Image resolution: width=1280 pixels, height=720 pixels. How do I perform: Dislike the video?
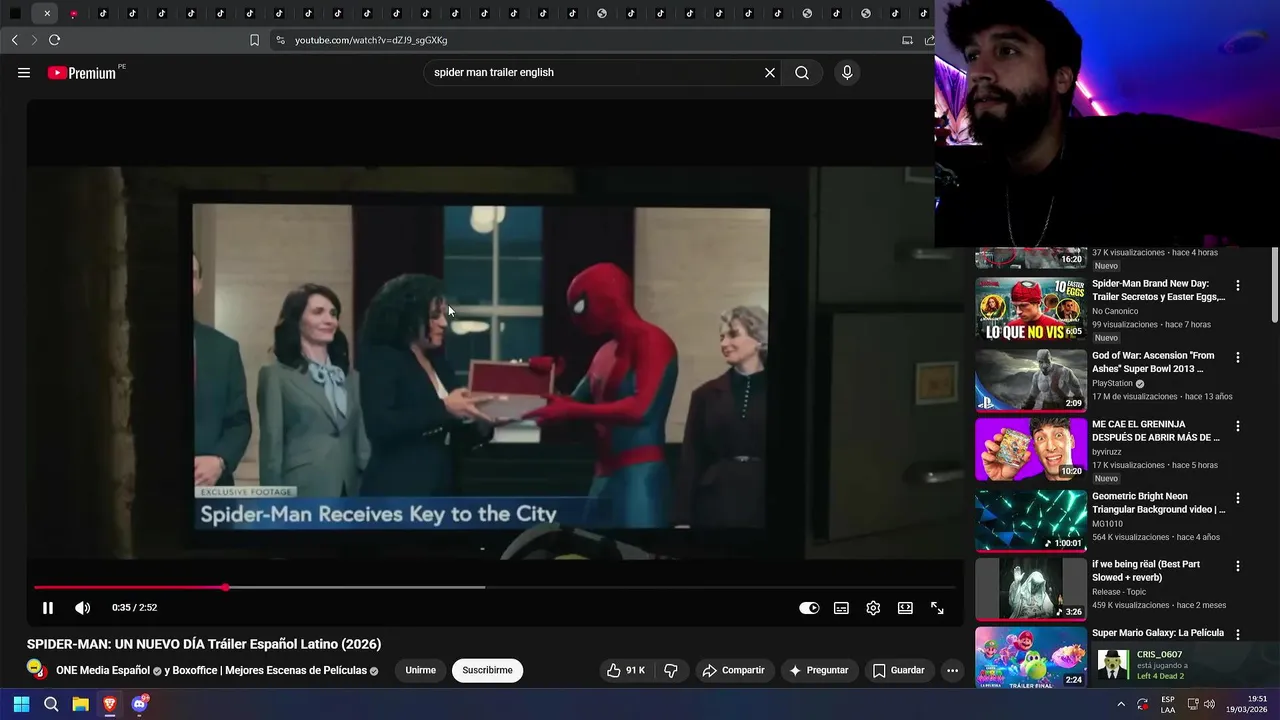671,670
